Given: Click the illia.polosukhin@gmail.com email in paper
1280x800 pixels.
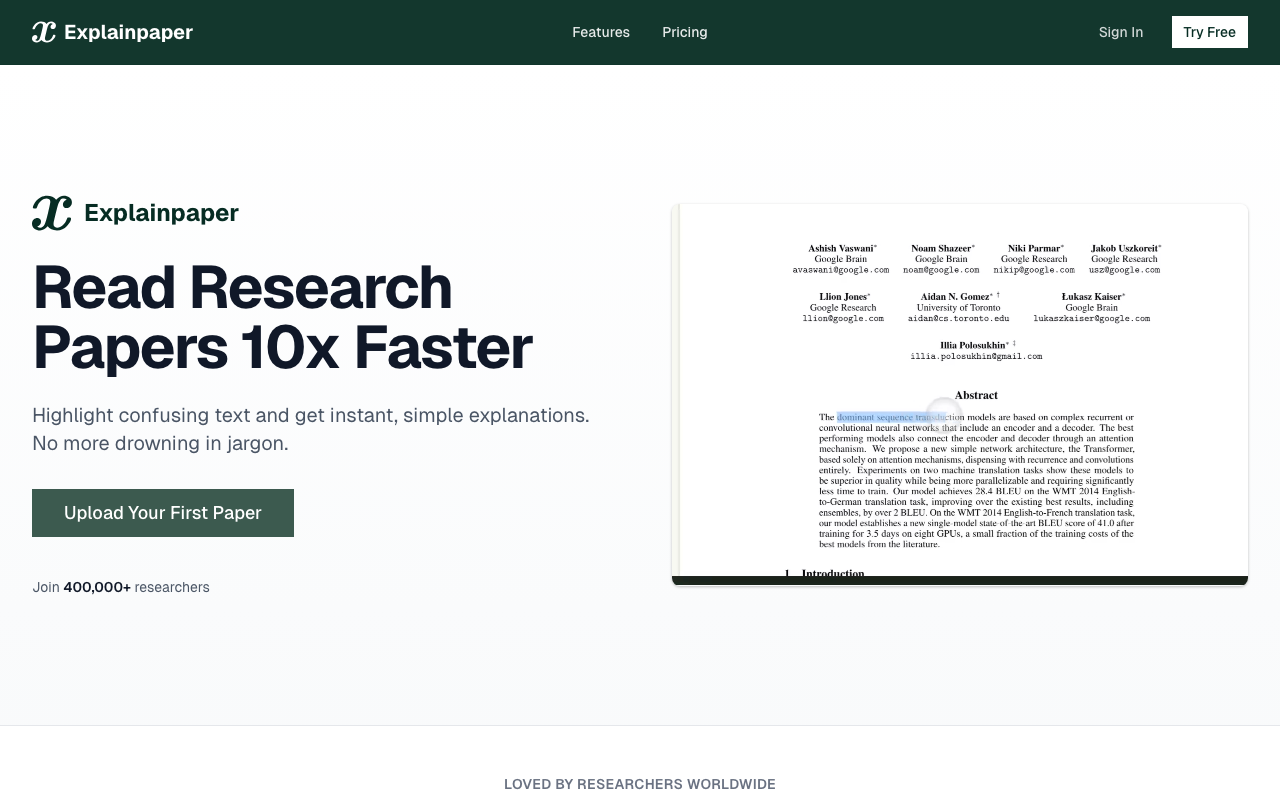Looking at the screenshot, I should (x=976, y=356).
